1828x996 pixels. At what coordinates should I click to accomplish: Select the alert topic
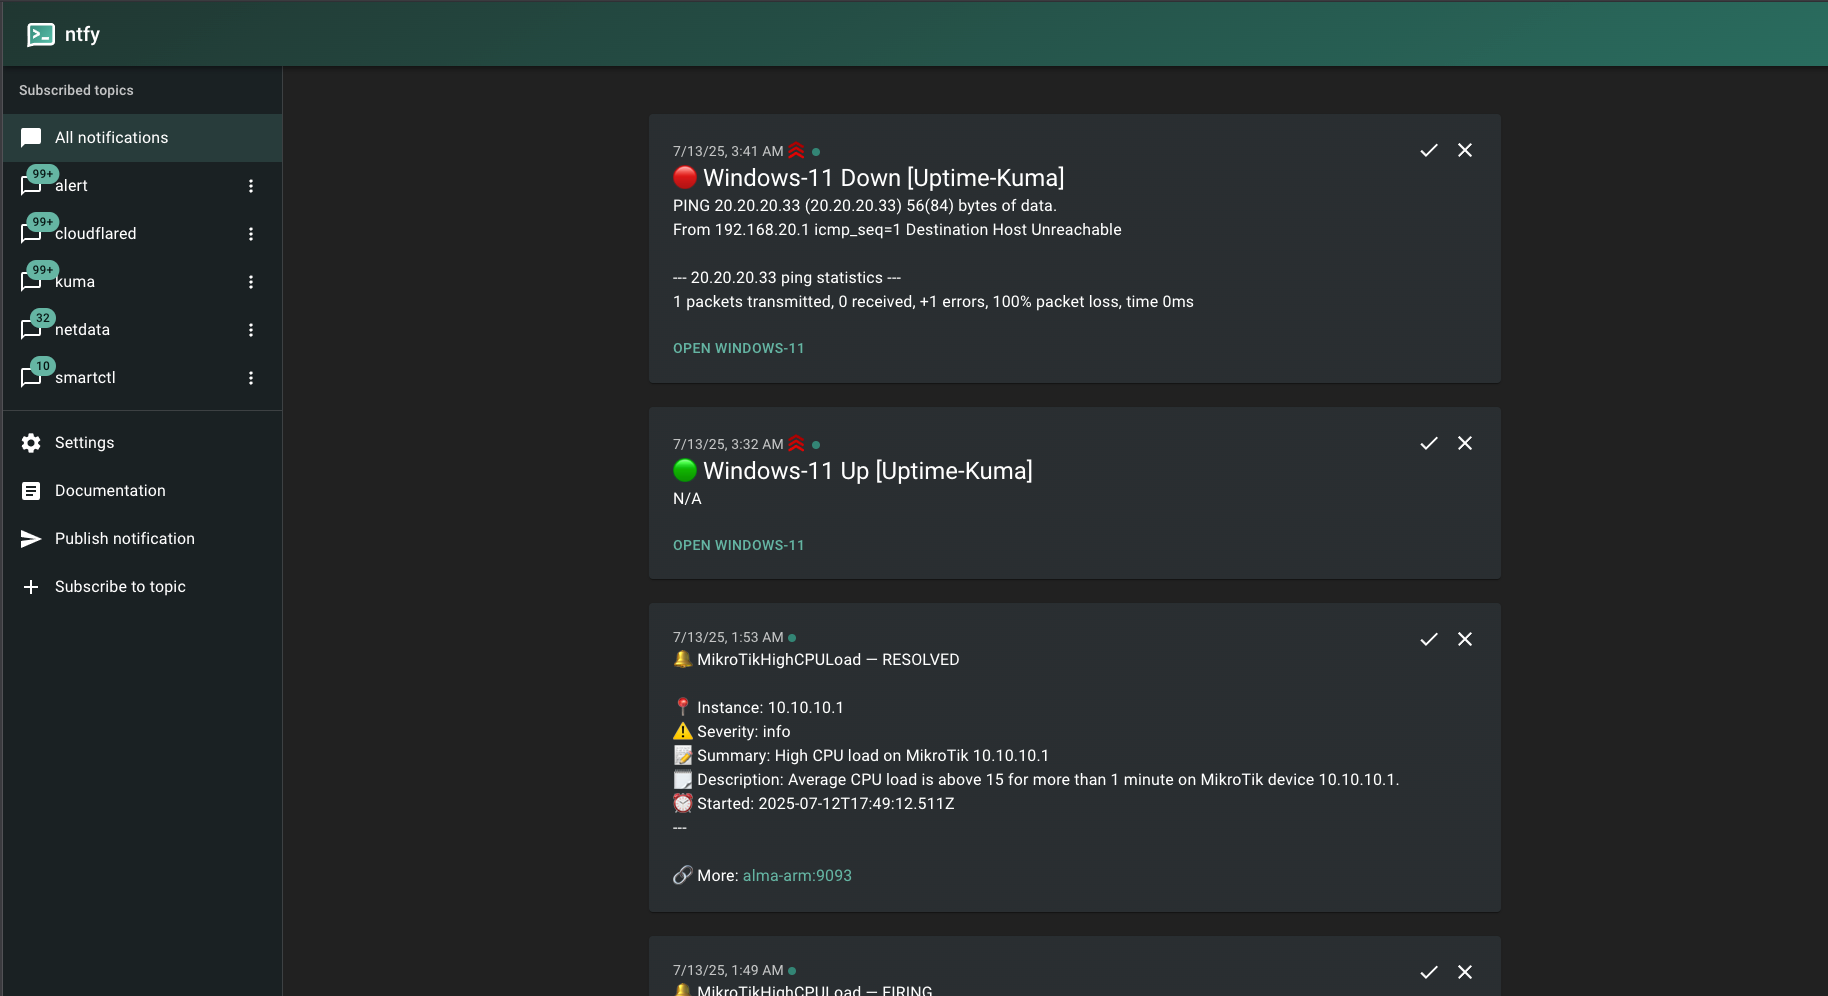point(142,186)
